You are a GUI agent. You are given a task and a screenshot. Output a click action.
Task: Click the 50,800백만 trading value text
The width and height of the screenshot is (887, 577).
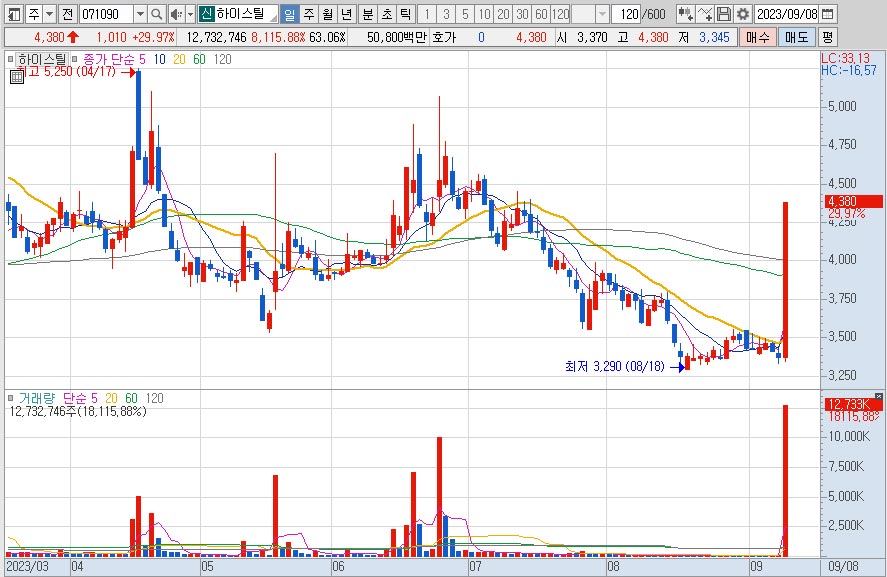pyautogui.click(x=396, y=37)
